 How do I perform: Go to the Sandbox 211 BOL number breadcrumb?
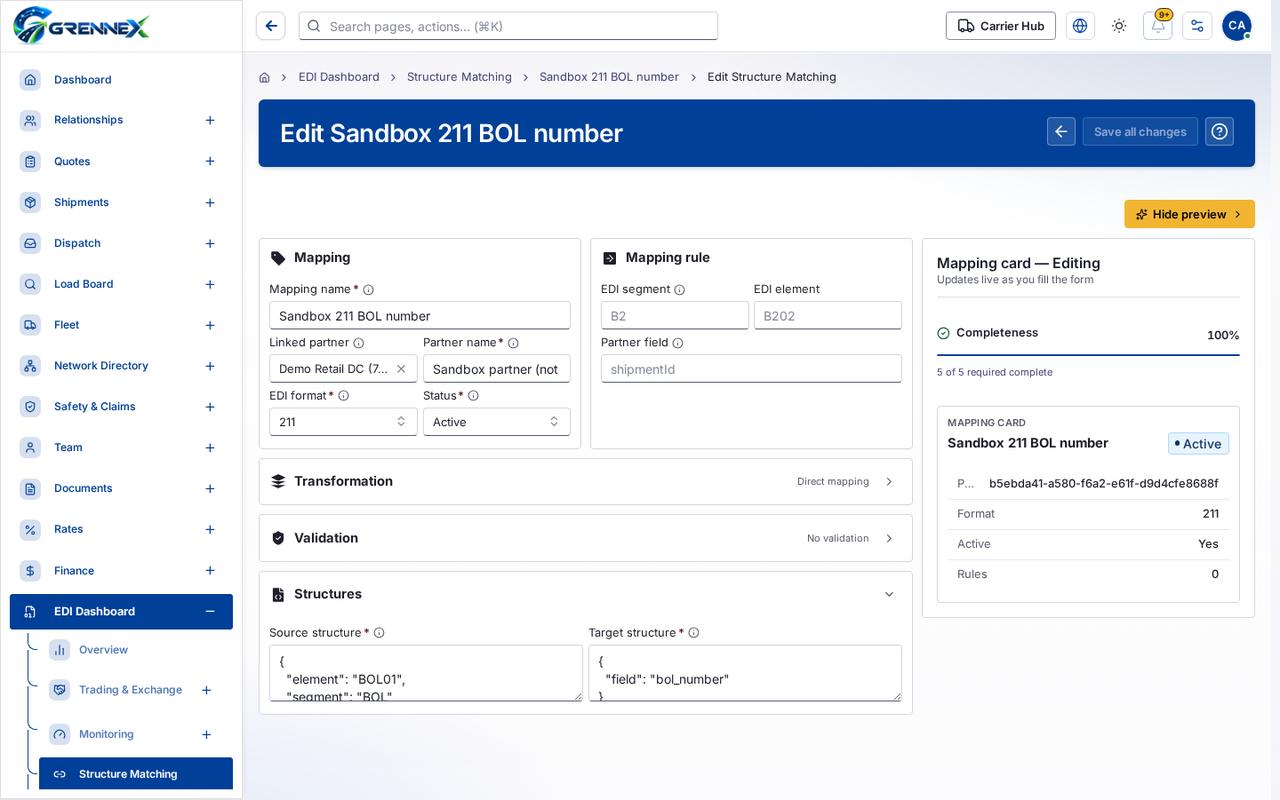coord(609,77)
